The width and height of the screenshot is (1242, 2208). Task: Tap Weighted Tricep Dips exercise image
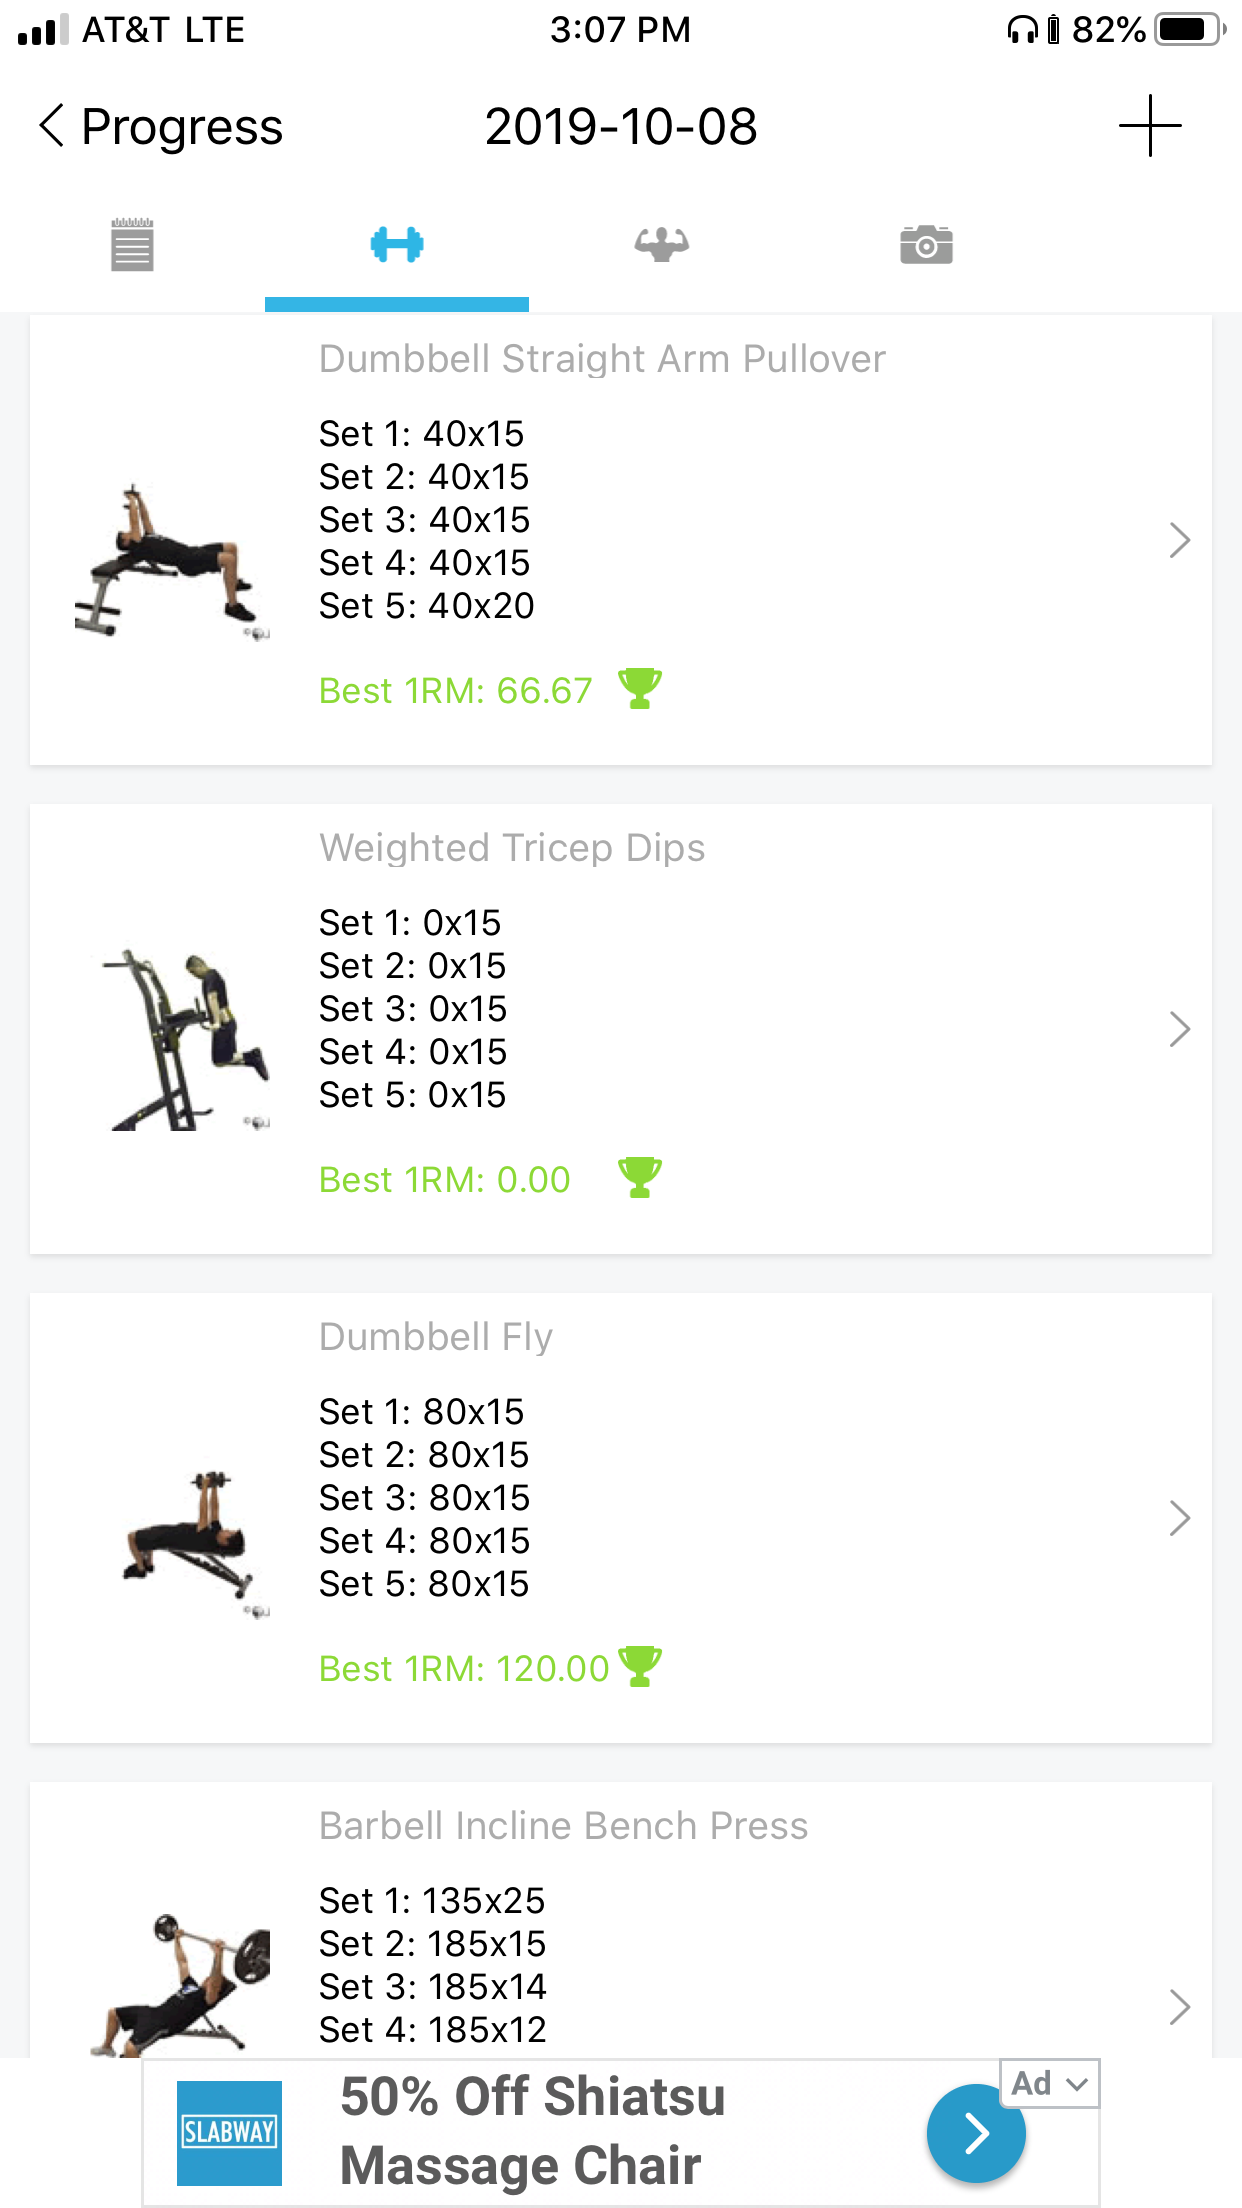point(185,1040)
